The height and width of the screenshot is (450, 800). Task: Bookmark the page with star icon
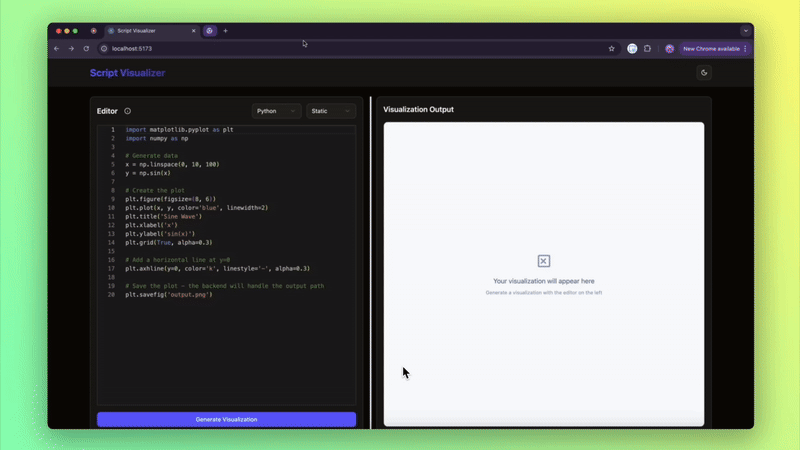pyautogui.click(x=611, y=48)
